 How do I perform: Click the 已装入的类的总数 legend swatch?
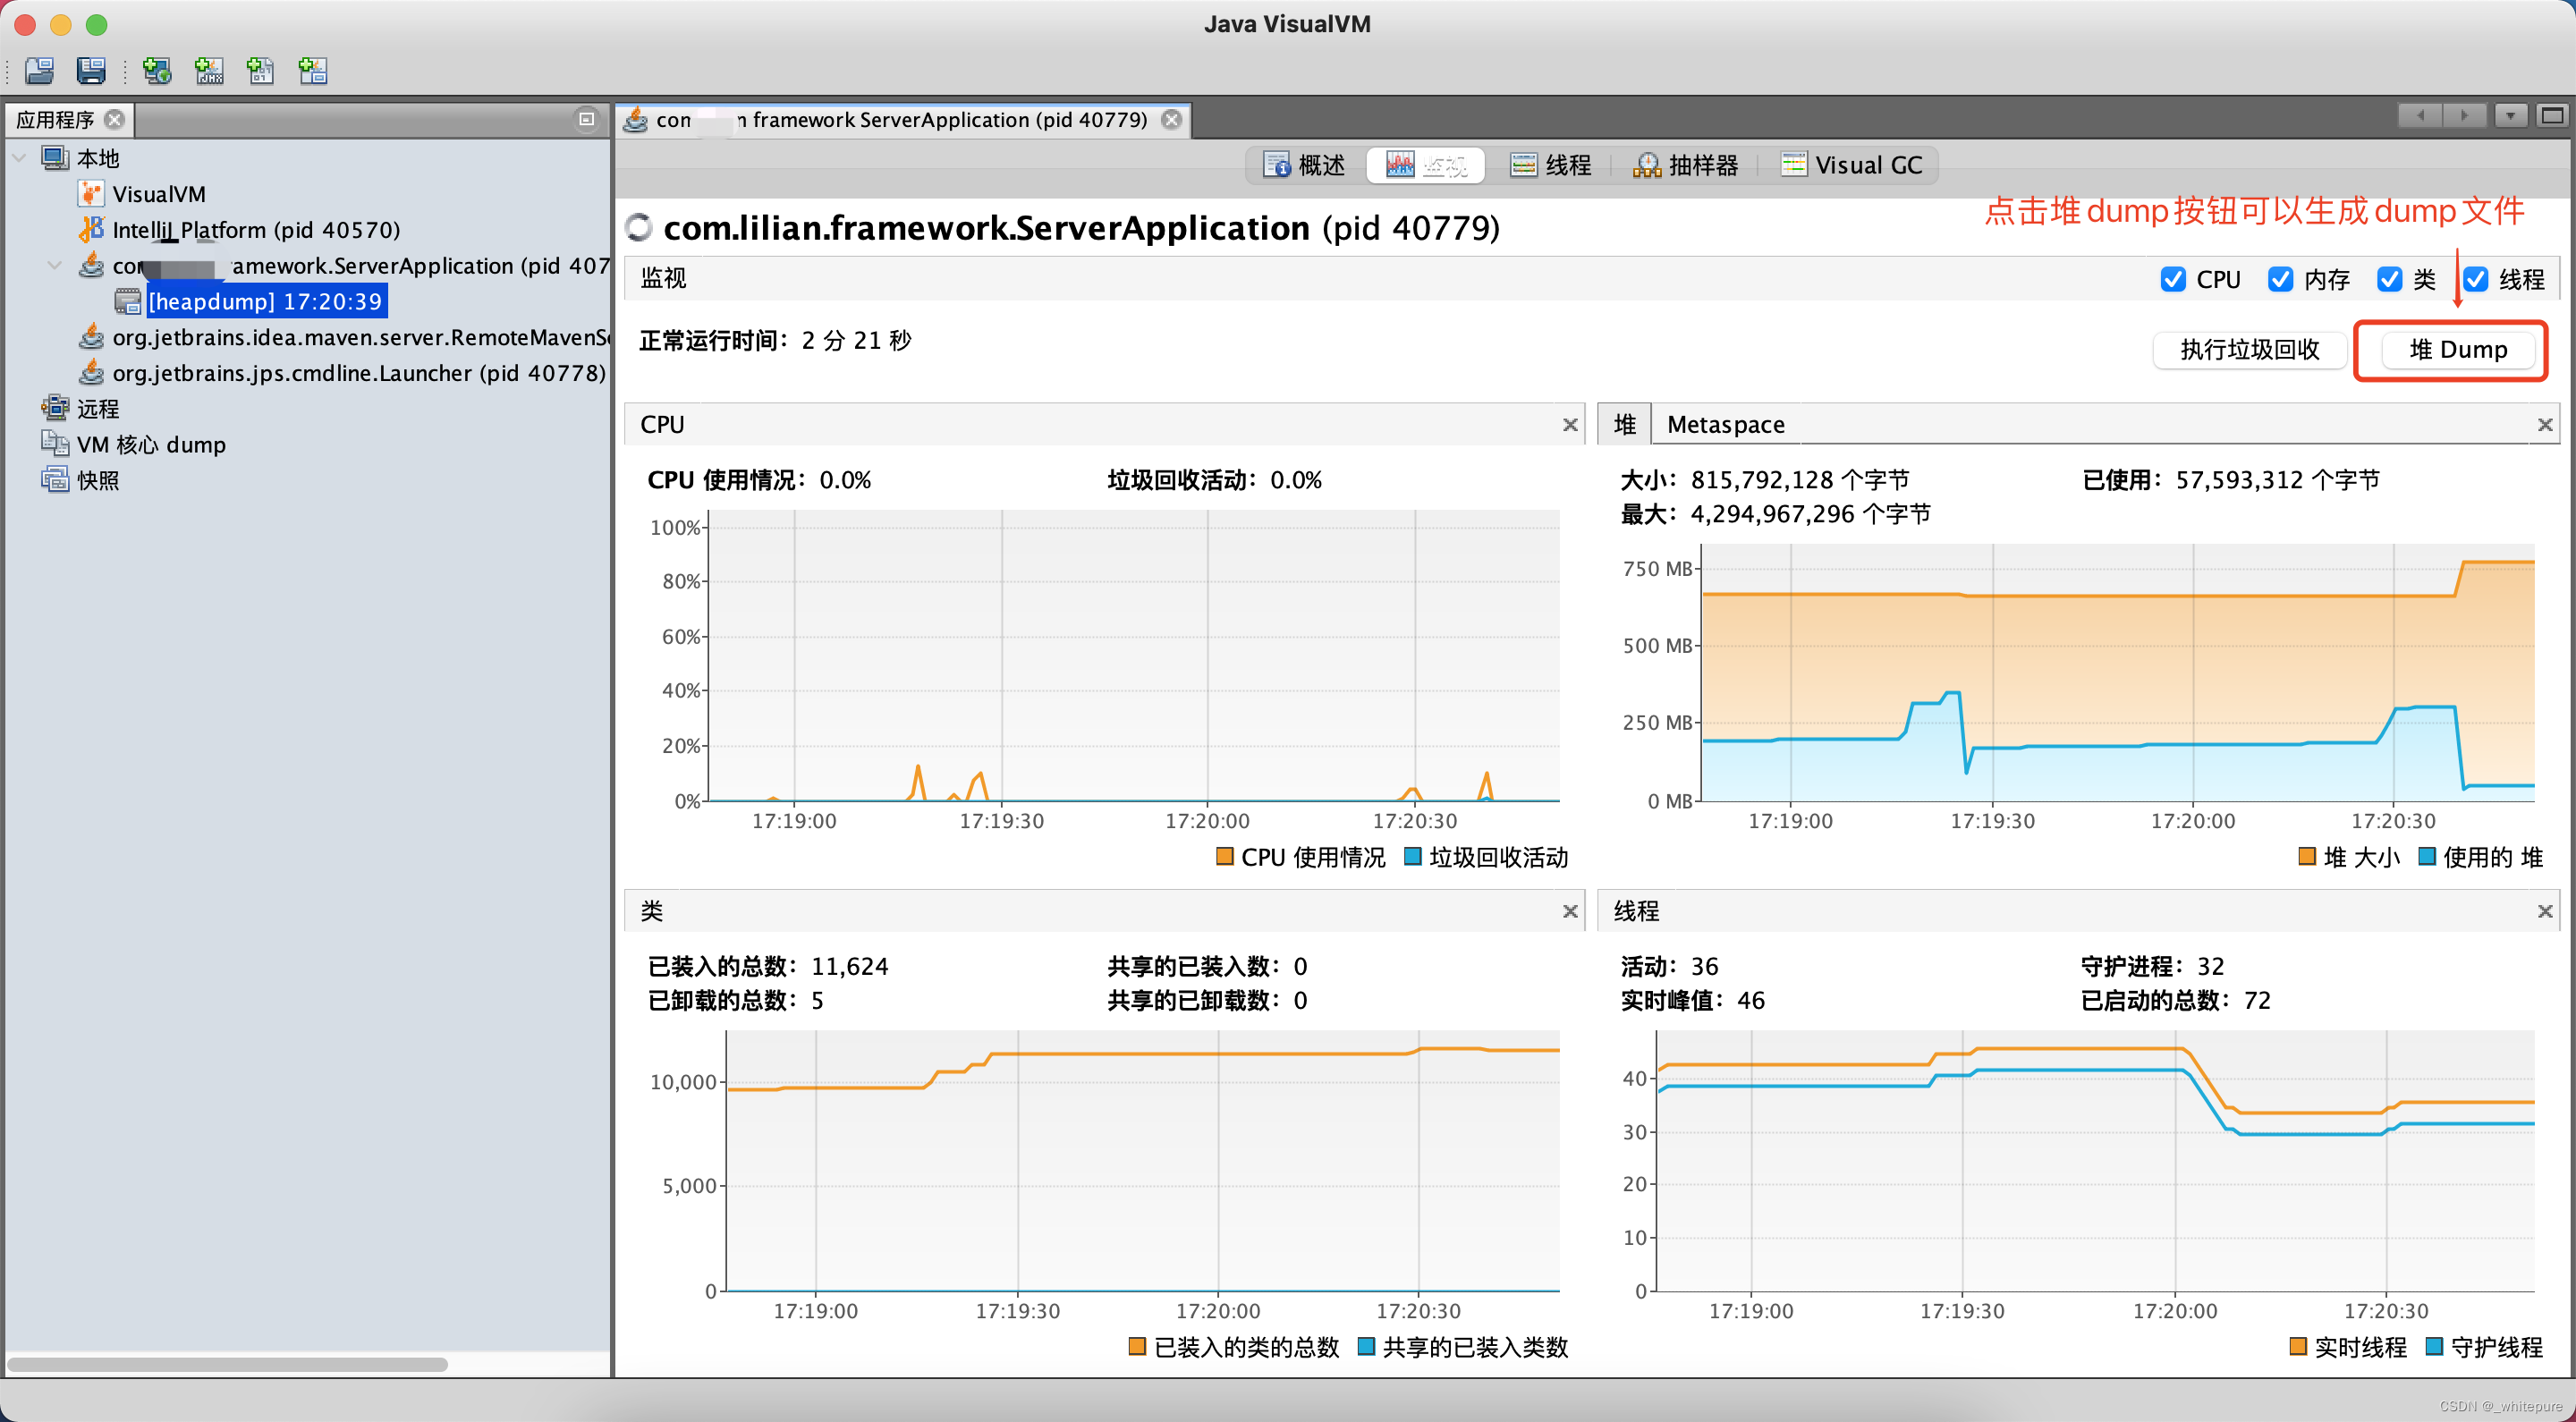tap(1137, 1347)
